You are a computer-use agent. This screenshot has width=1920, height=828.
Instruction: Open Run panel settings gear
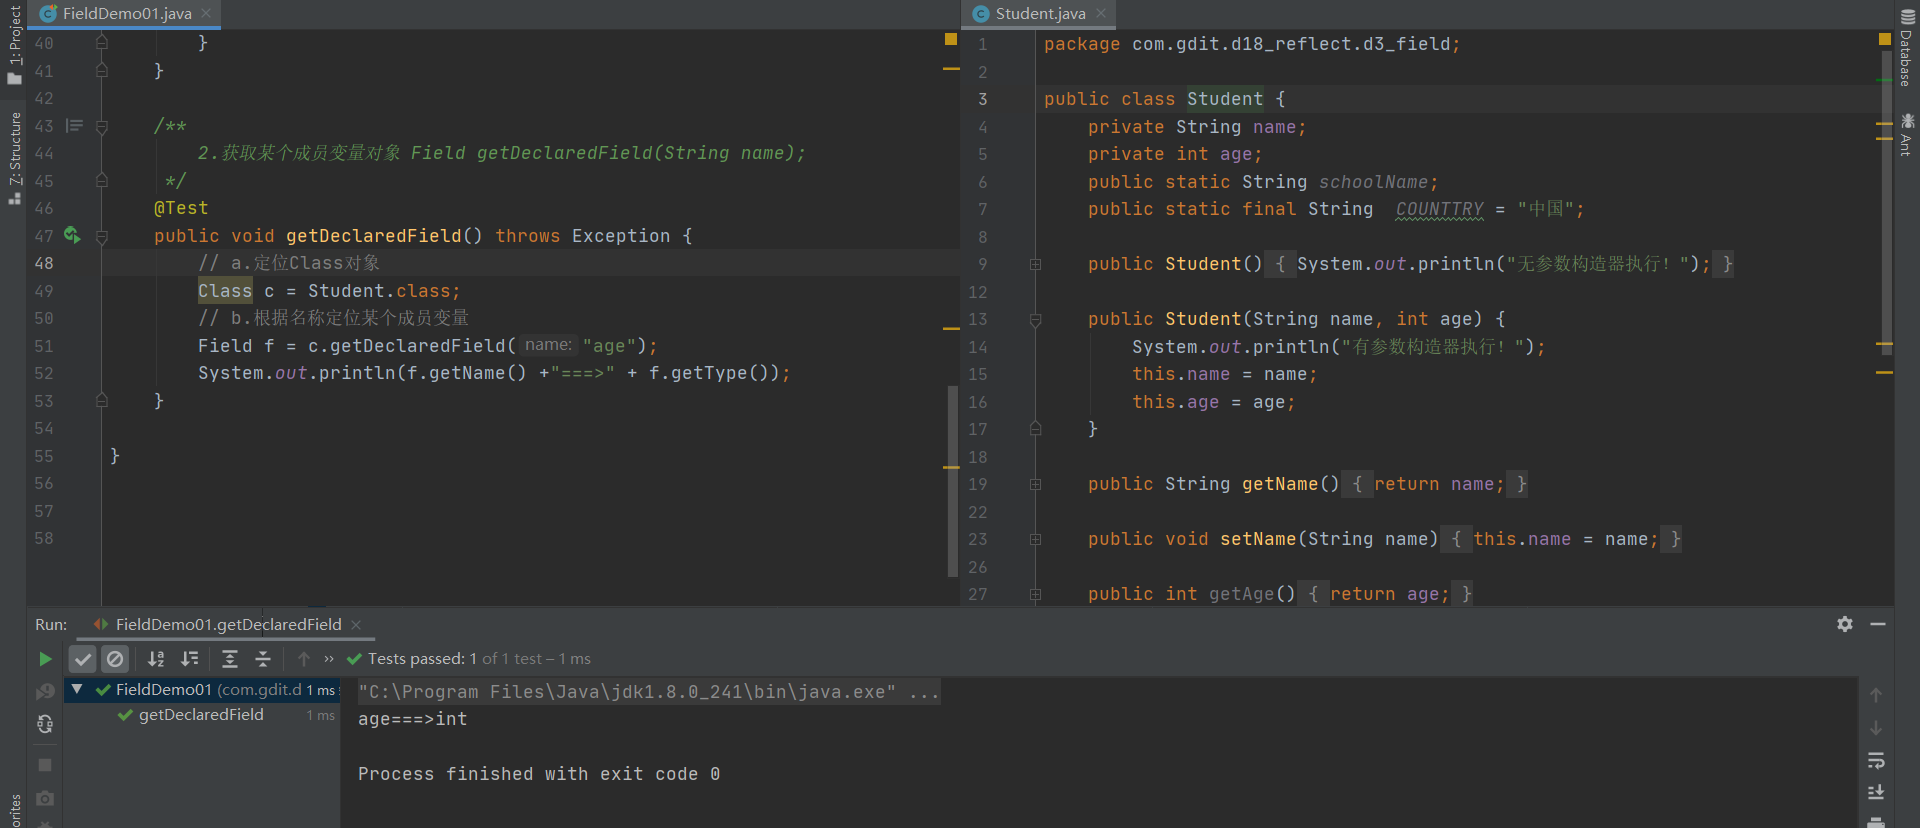click(x=1845, y=624)
